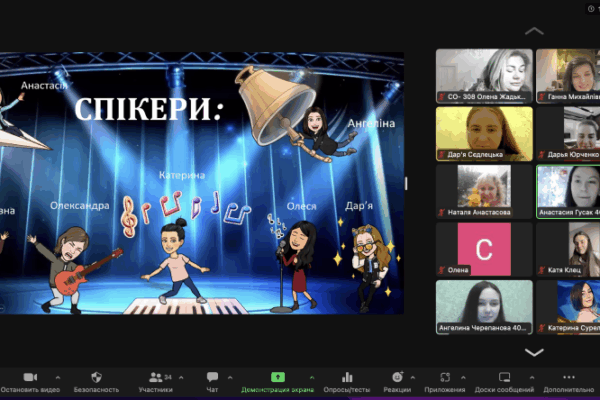Open the Participants panel icon
The height and width of the screenshot is (400, 600).
[155, 376]
